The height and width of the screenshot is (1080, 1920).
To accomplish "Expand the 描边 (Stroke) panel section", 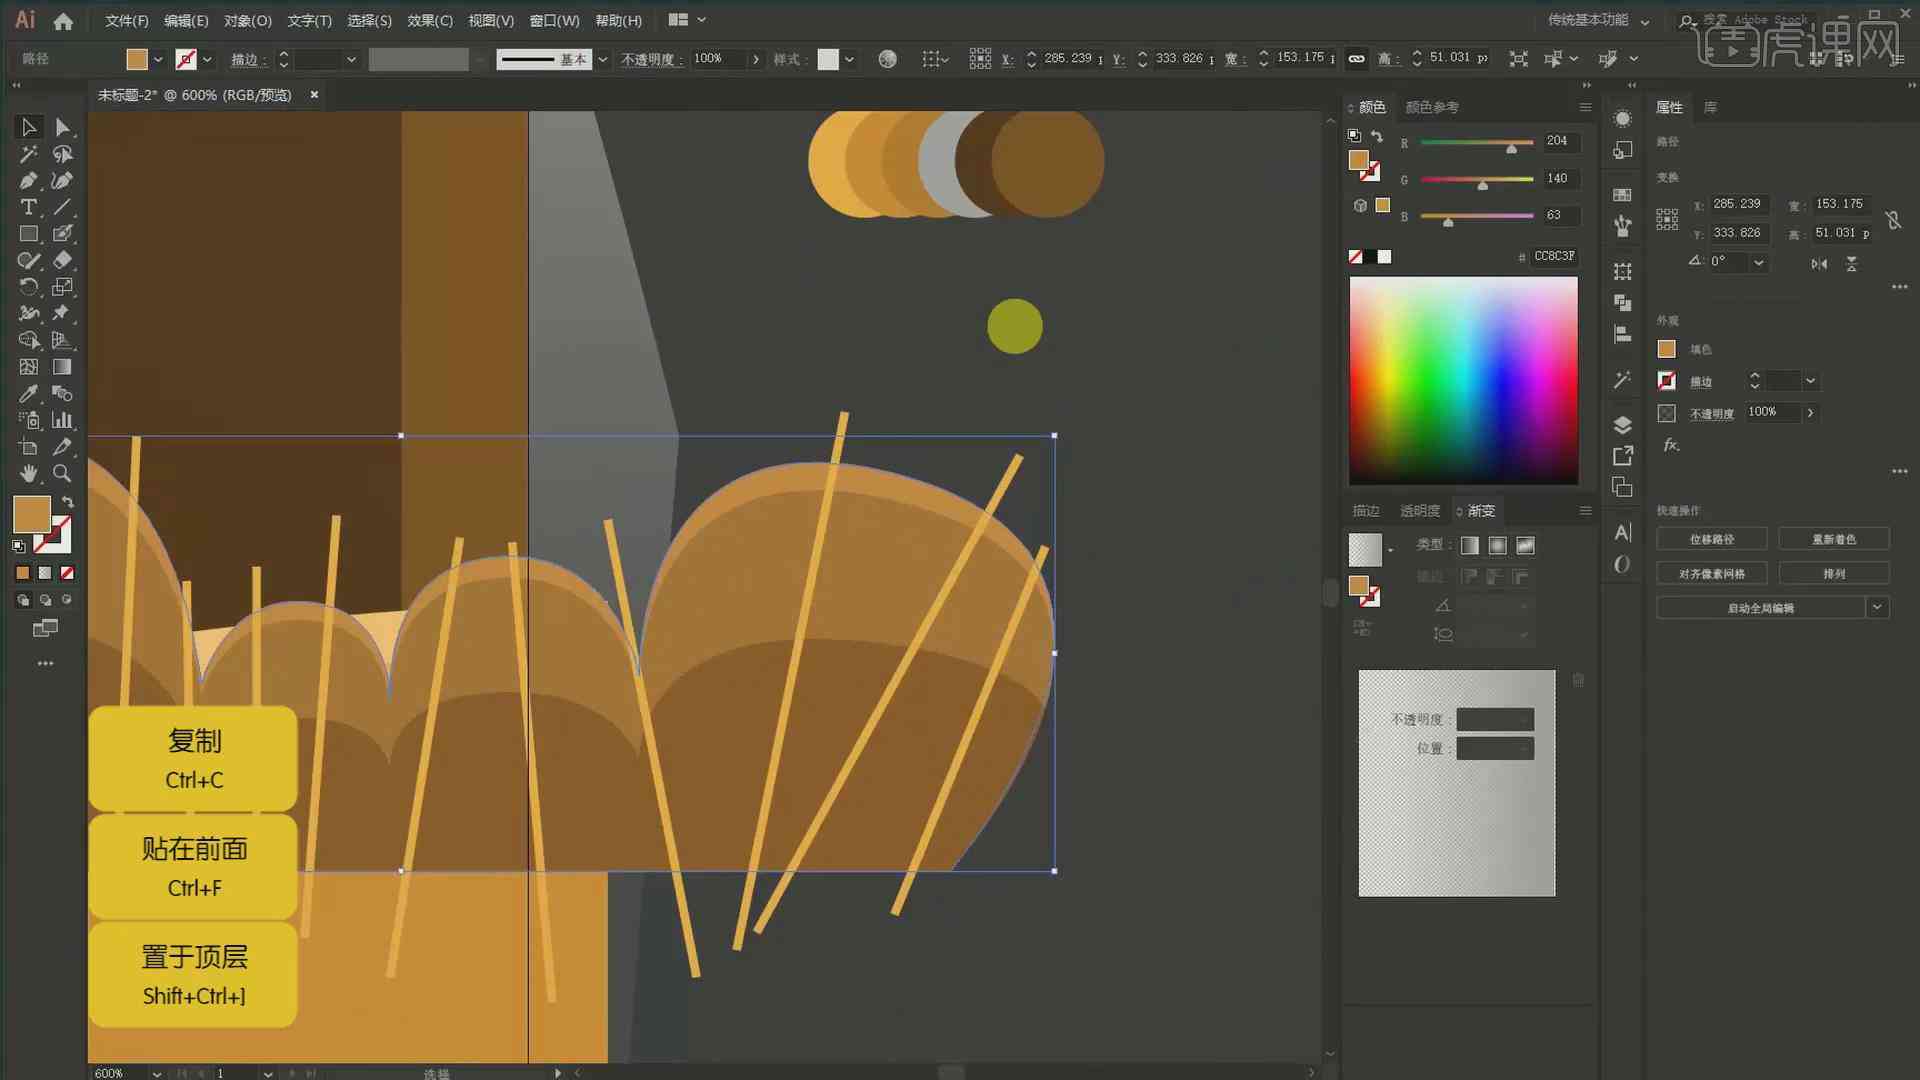I will 1366,510.
